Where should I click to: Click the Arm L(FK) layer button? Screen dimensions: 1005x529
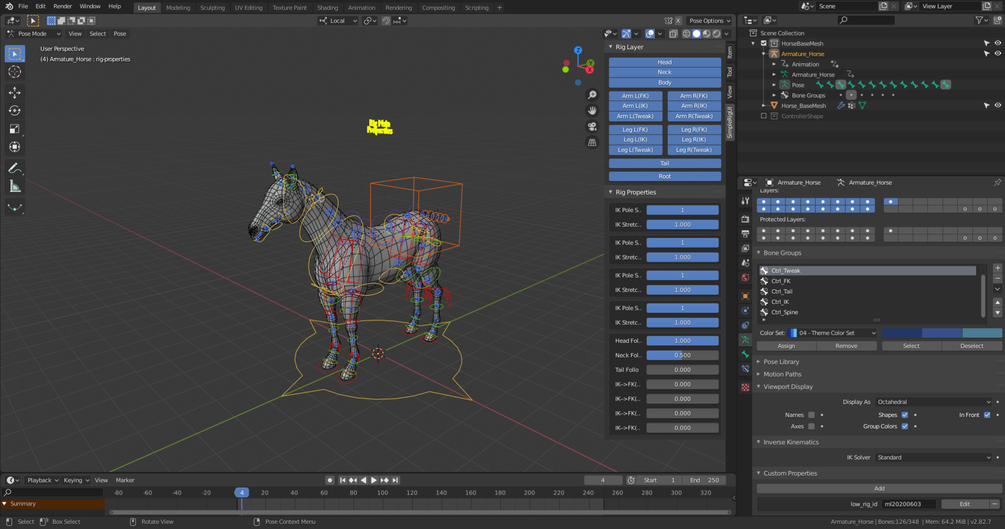tap(635, 96)
